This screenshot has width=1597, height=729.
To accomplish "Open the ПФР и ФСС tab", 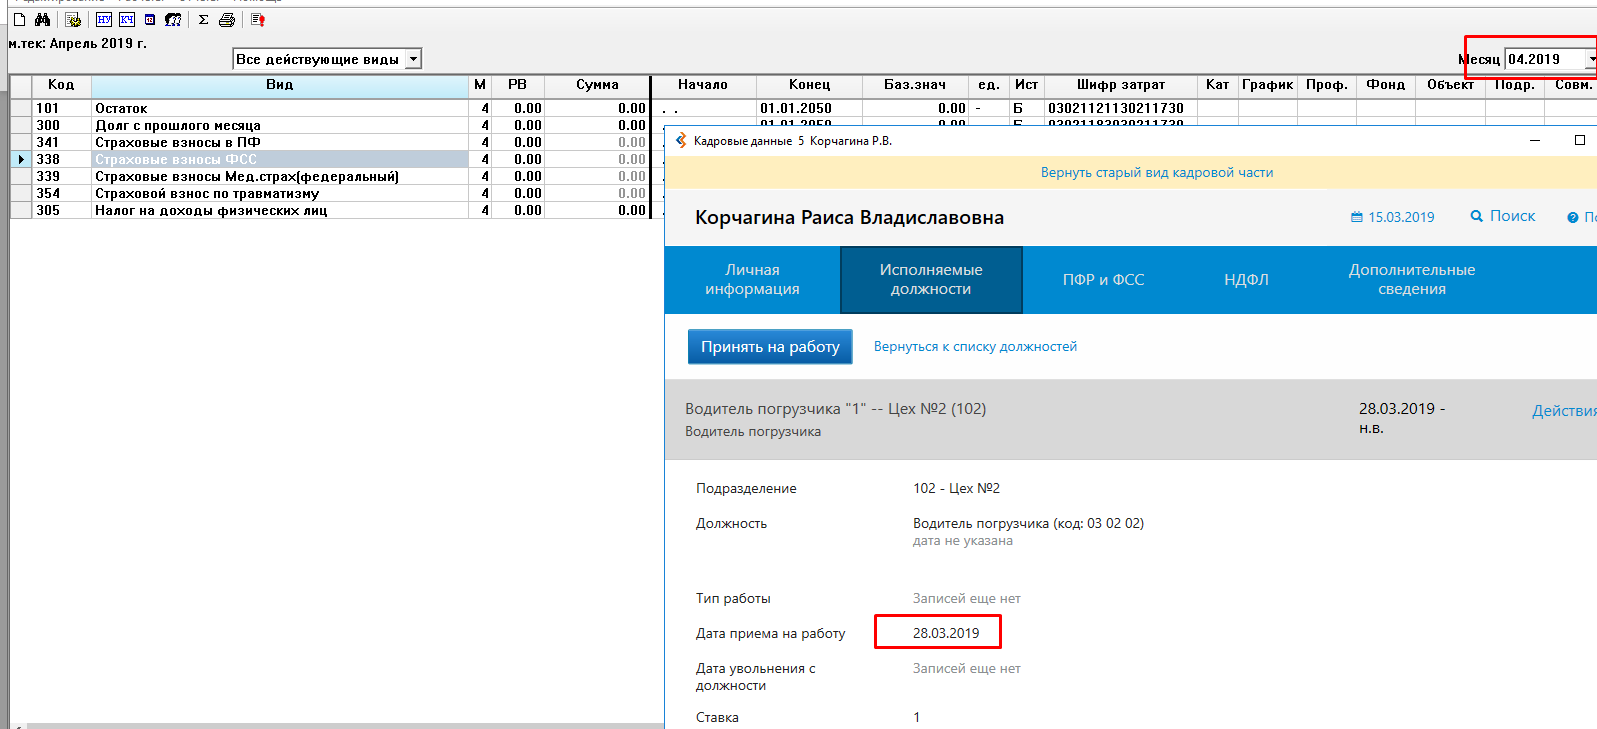I will point(1103,279).
